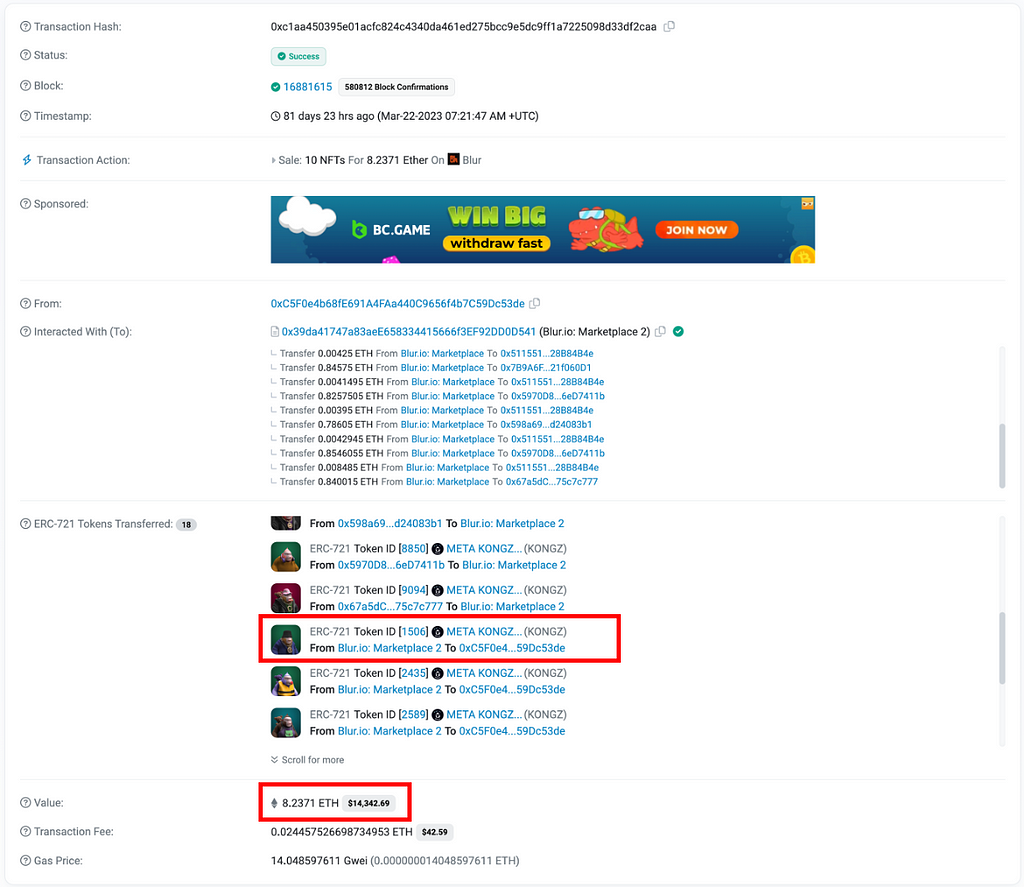Click the help icon beside Block
The height and width of the screenshot is (887, 1024).
pyautogui.click(x=25, y=86)
